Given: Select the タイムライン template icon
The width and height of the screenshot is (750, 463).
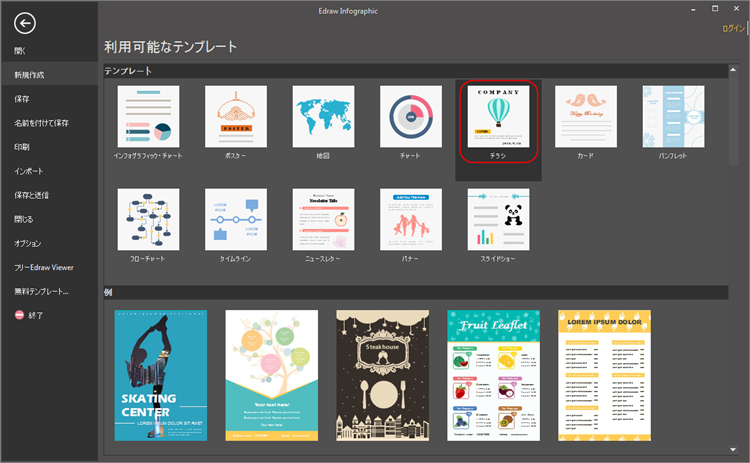Looking at the screenshot, I should 235,219.
